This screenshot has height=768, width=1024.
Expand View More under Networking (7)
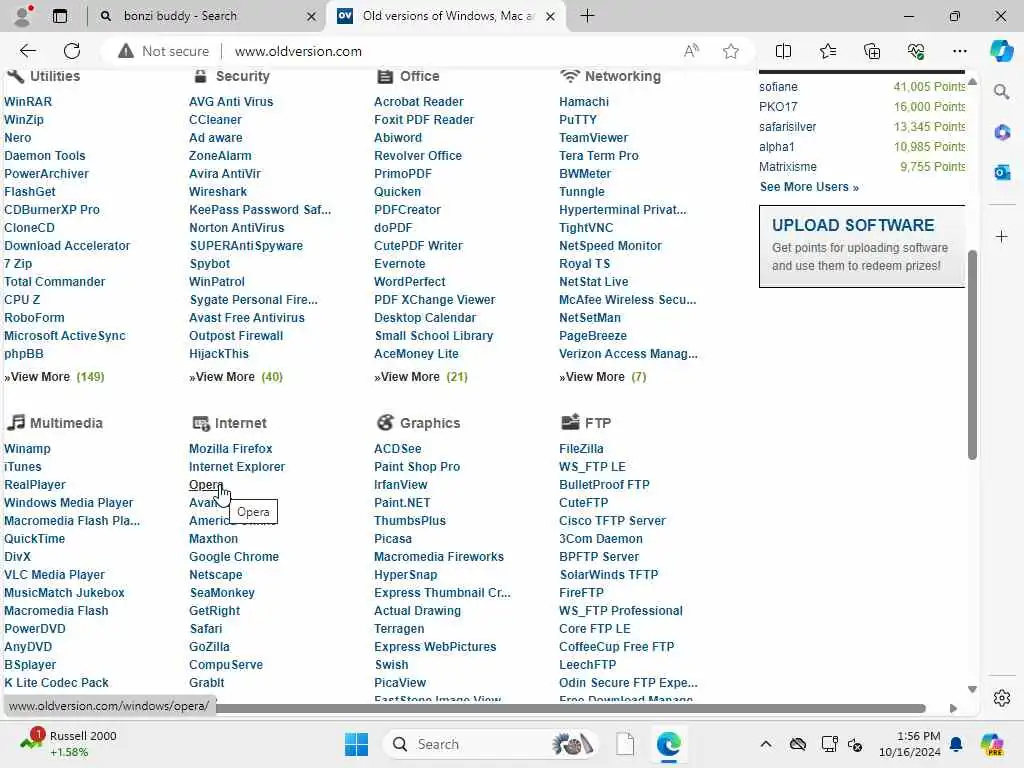tap(602, 377)
